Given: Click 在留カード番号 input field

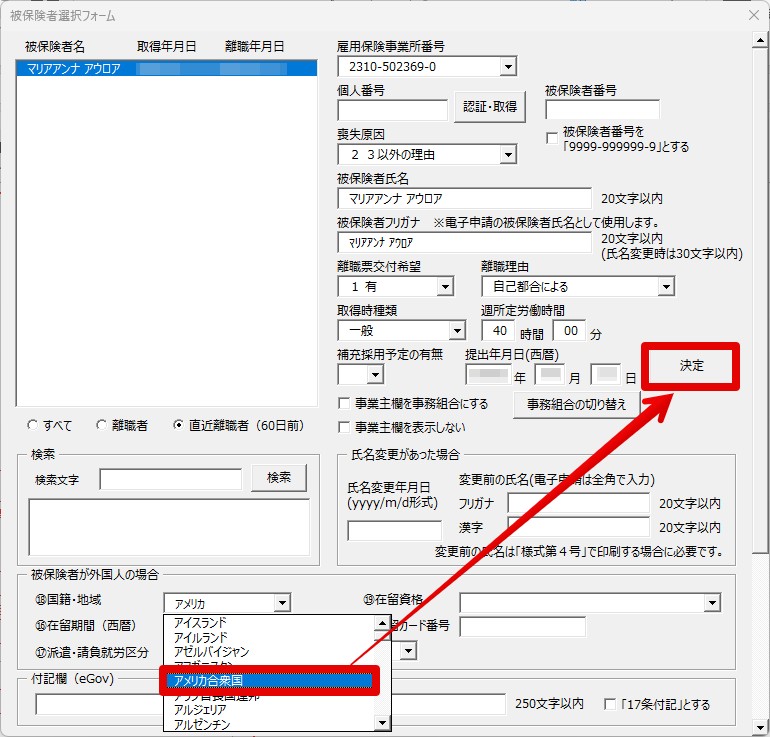Looking at the screenshot, I should (x=522, y=627).
